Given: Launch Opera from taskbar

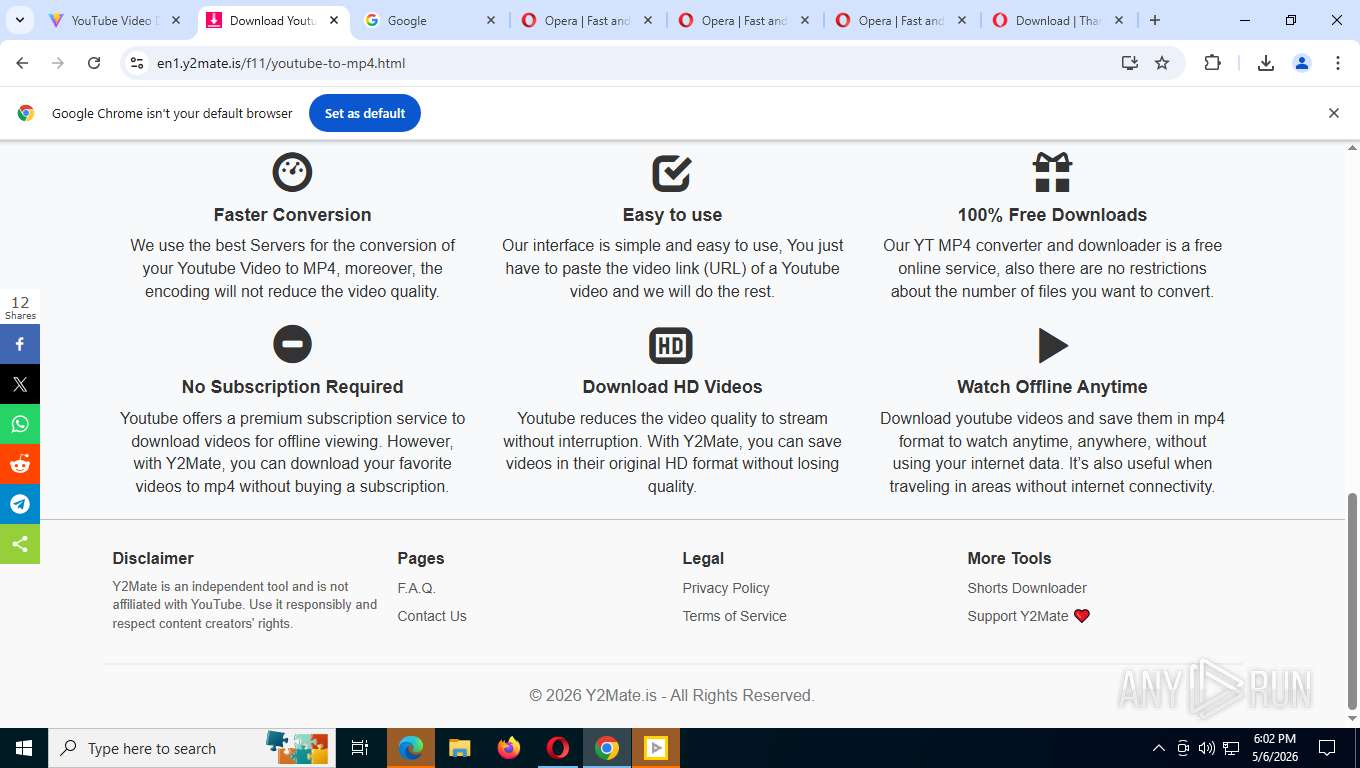Looking at the screenshot, I should coord(558,748).
